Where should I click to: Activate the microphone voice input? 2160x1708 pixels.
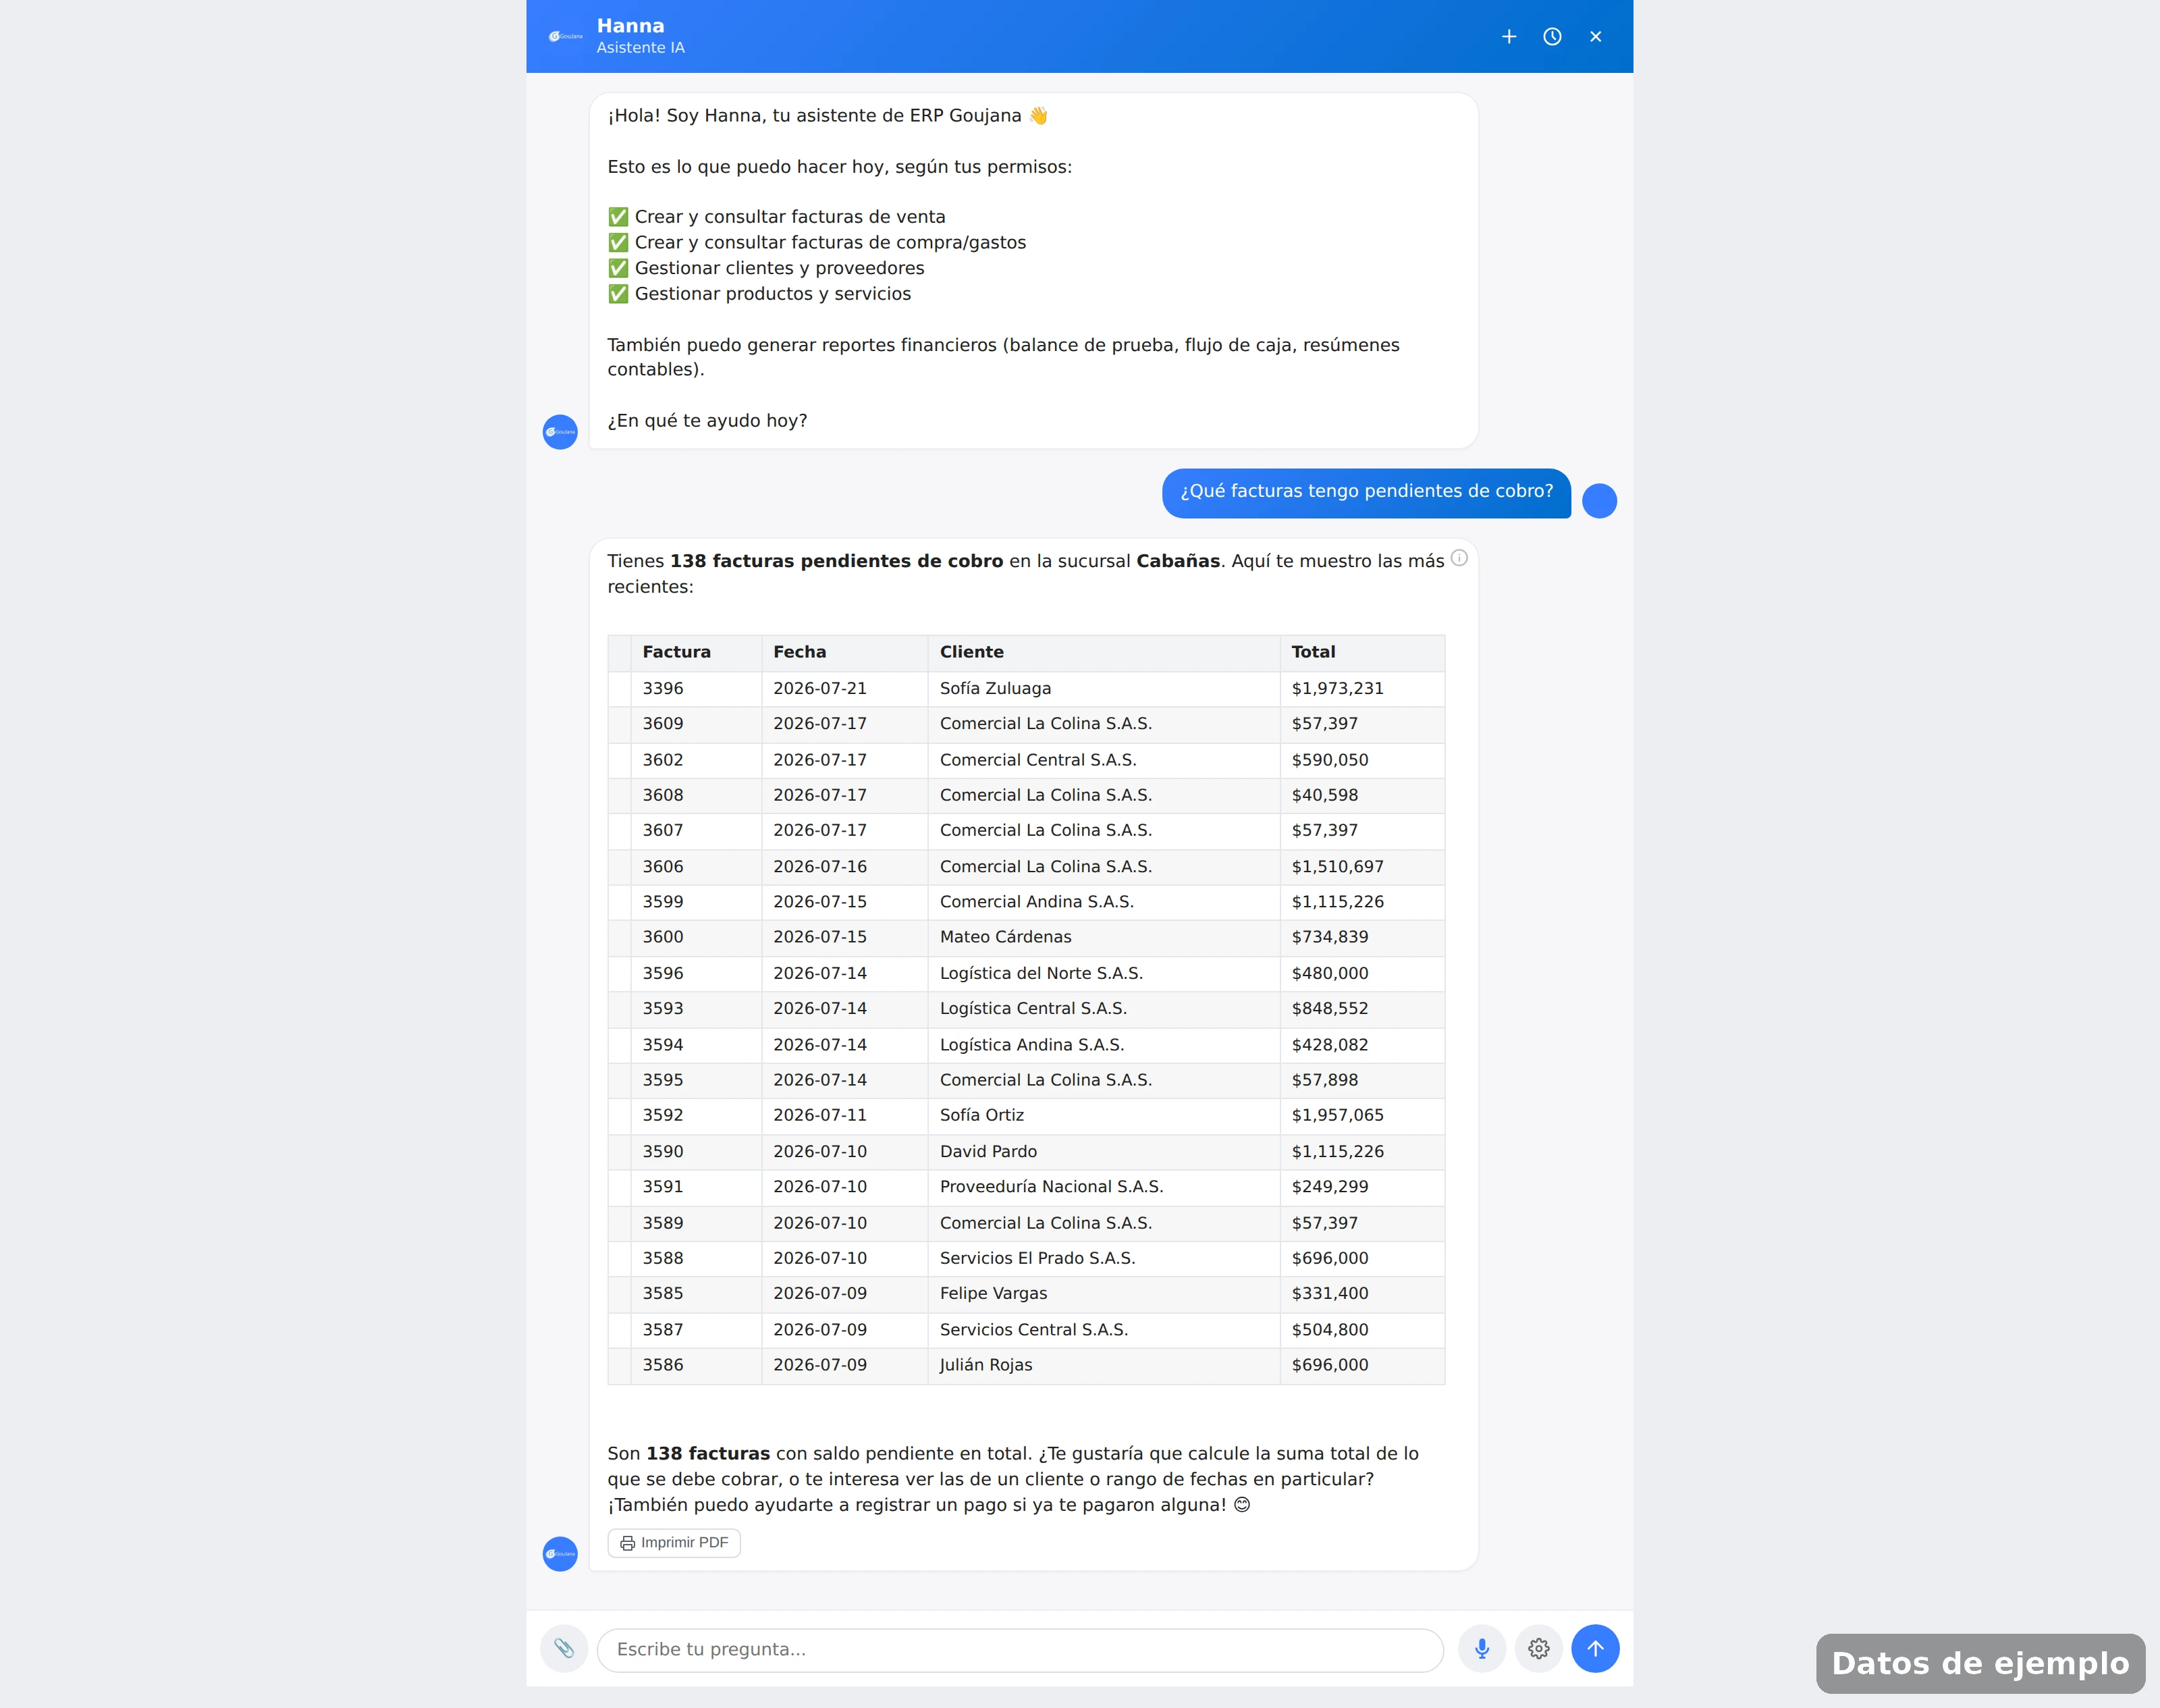(x=1482, y=1648)
